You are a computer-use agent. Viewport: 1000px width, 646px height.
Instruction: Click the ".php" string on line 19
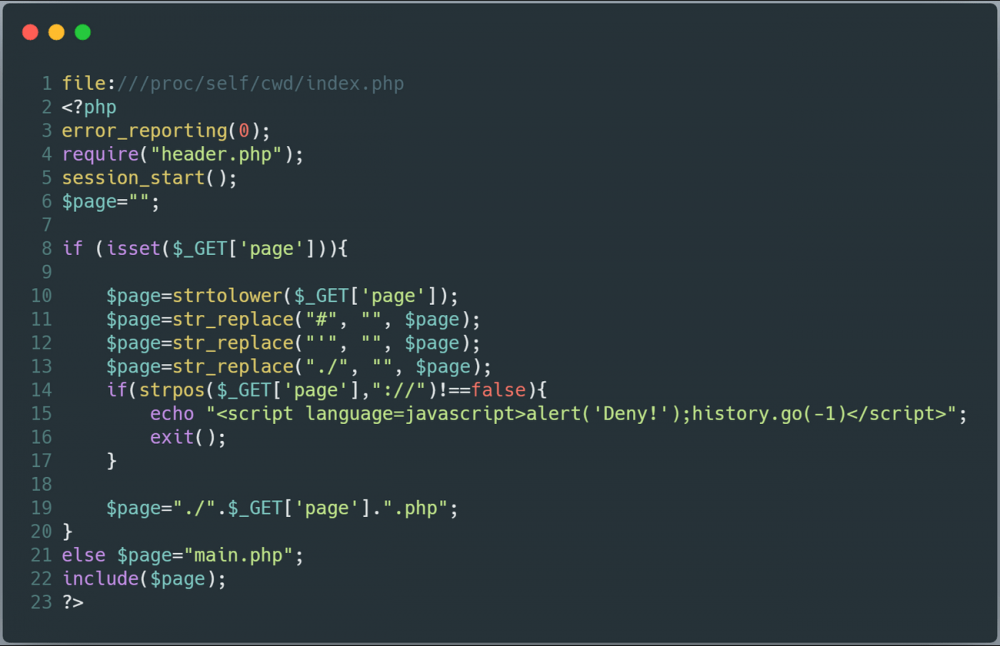click(415, 508)
